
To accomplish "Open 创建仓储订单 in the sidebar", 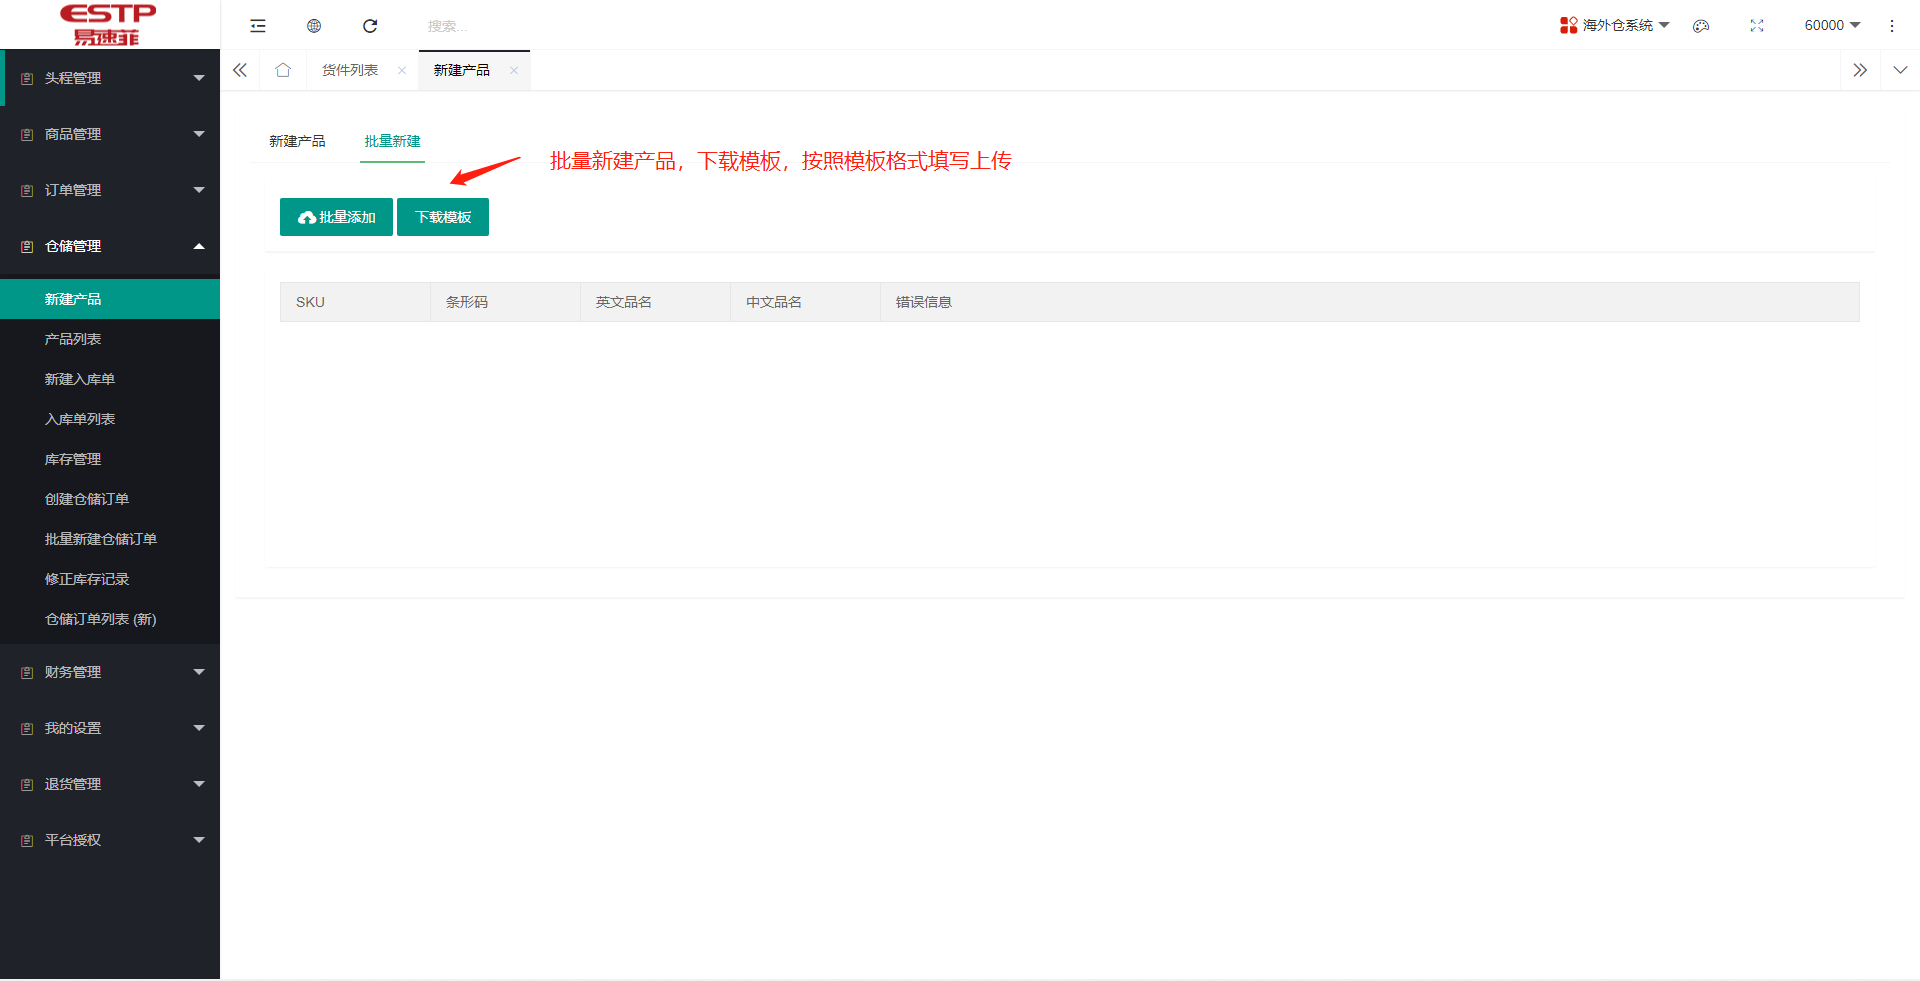I will pyautogui.click(x=110, y=499).
